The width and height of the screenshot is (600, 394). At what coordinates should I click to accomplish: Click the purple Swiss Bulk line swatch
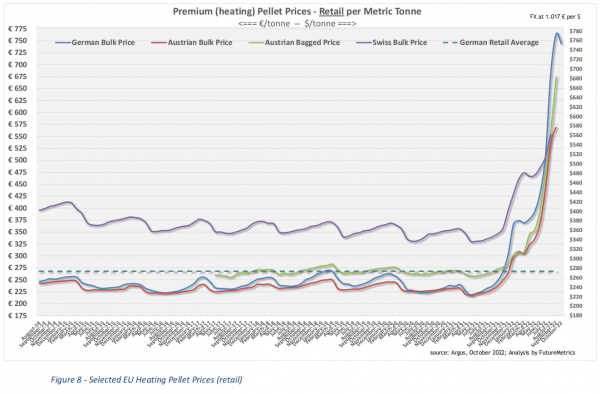pyautogui.click(x=364, y=42)
